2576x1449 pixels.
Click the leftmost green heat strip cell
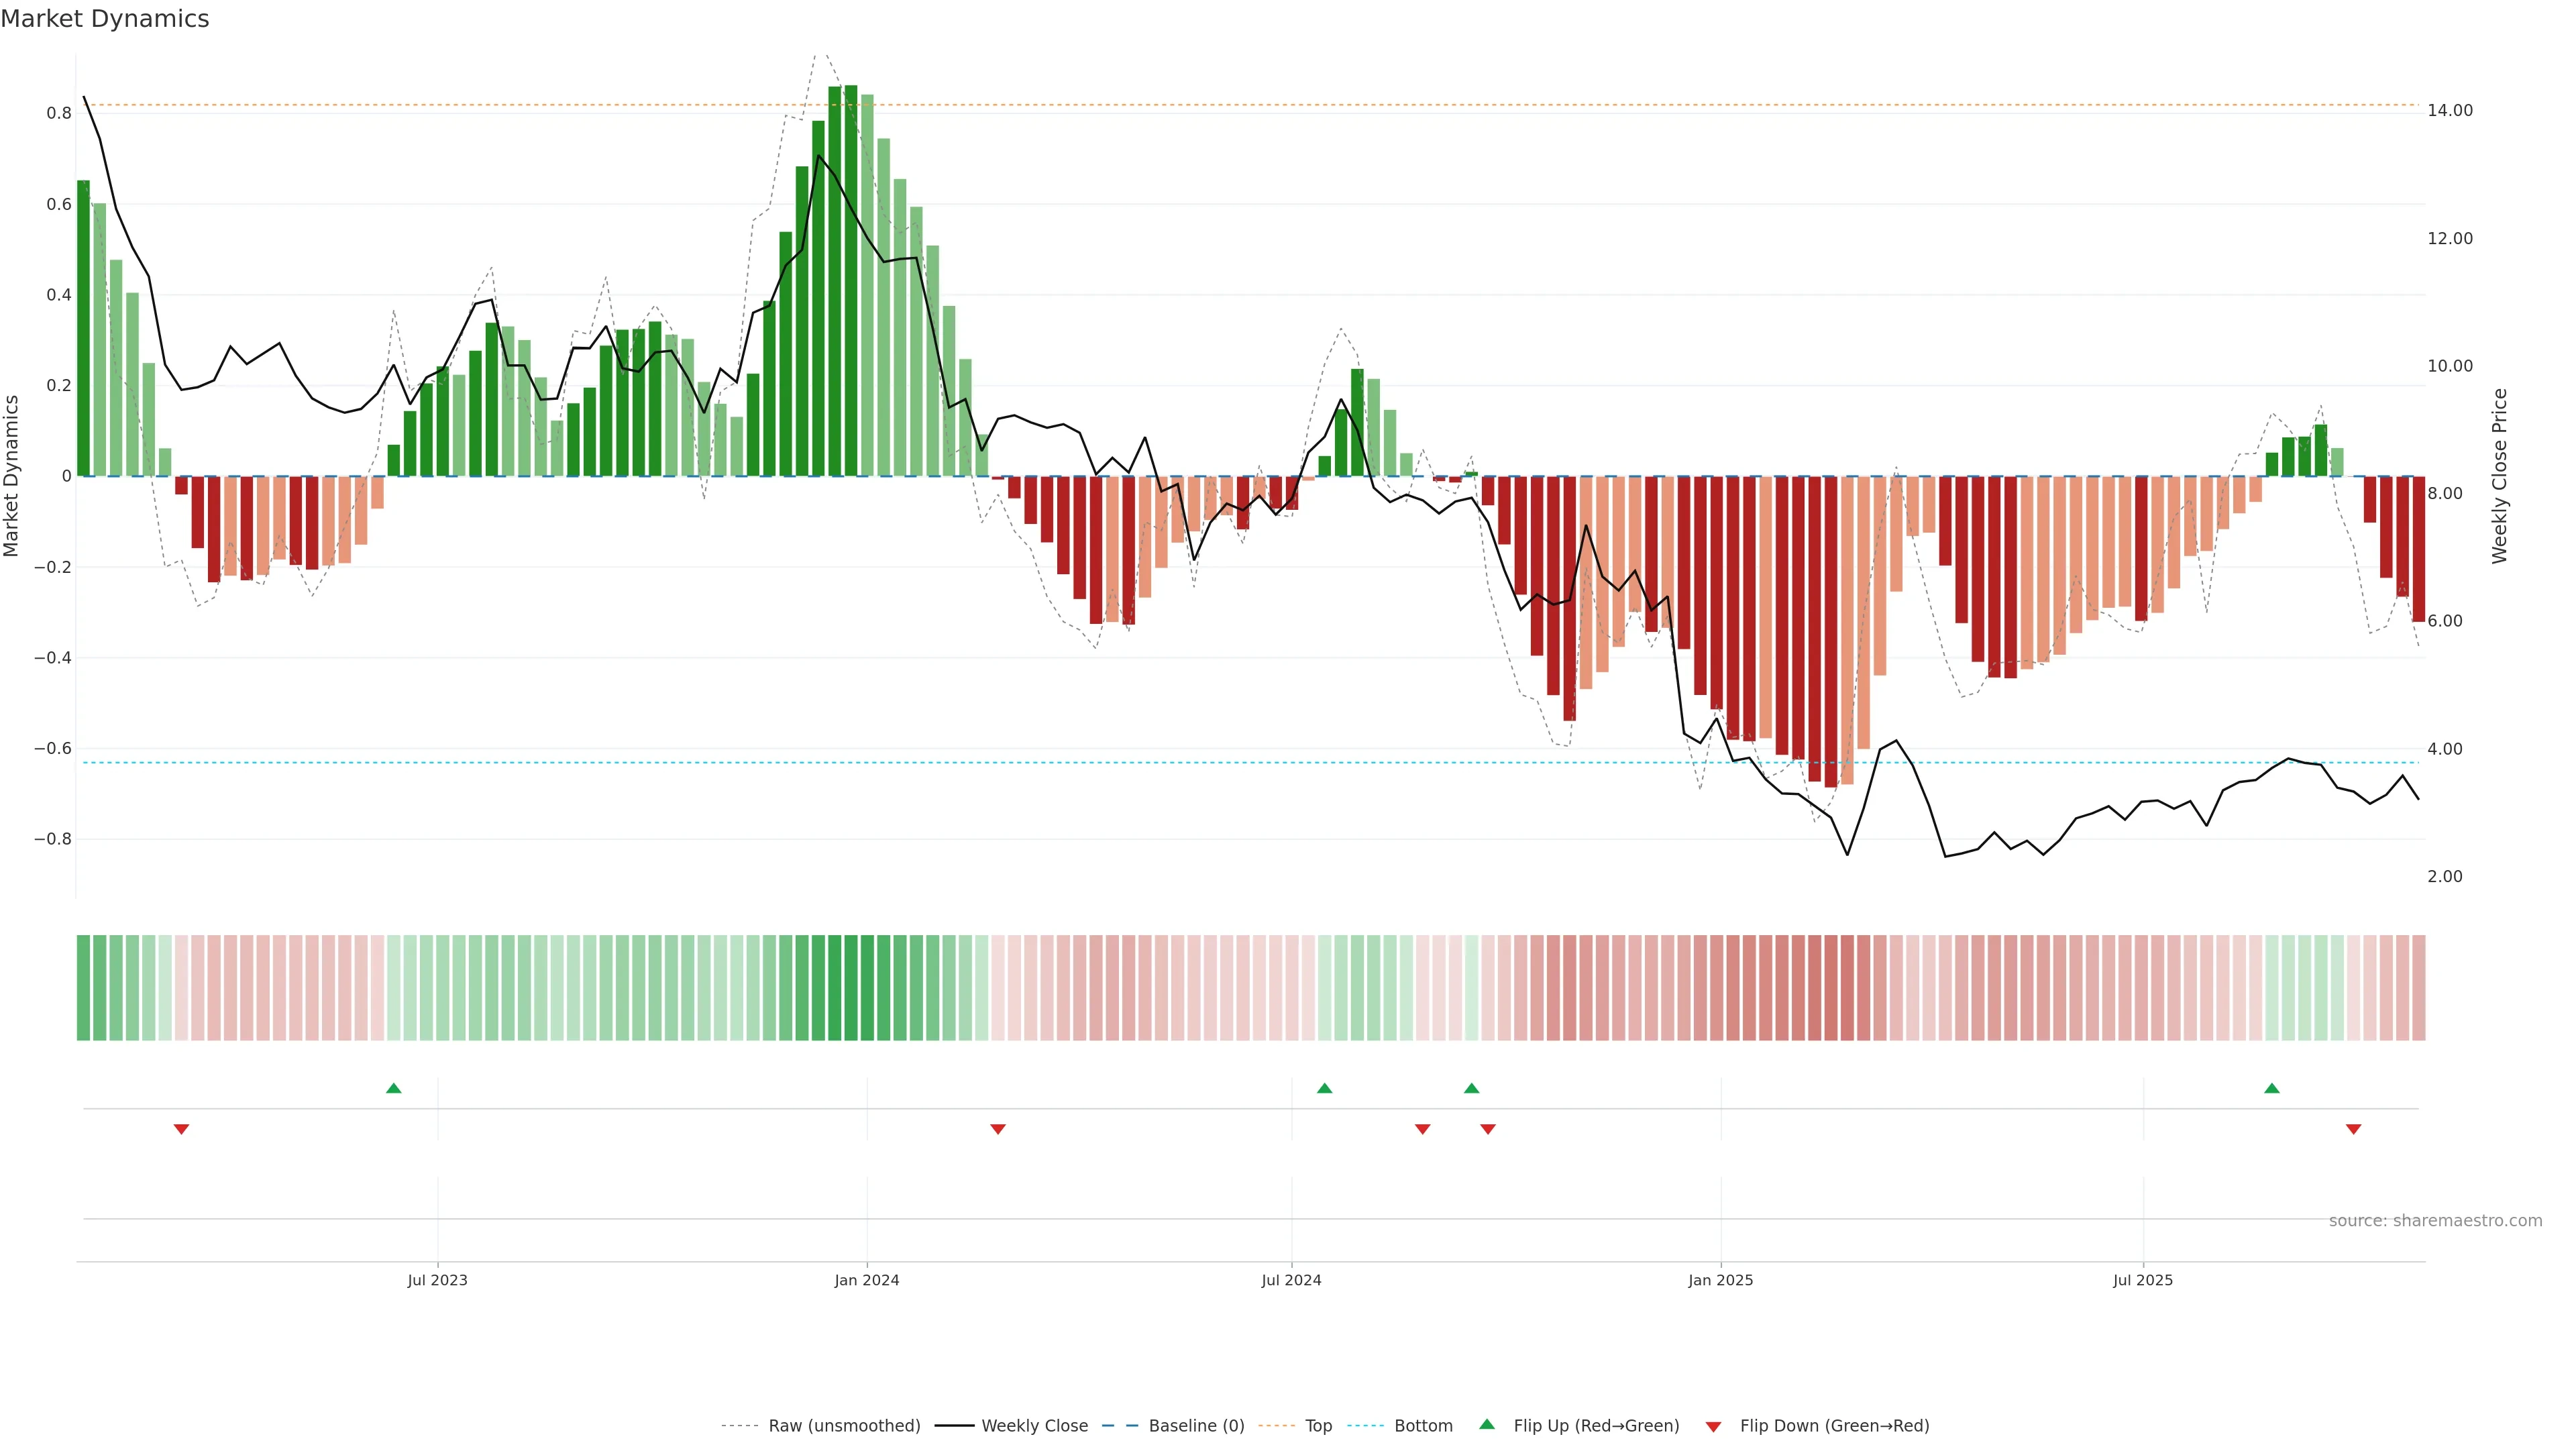pos(83,987)
